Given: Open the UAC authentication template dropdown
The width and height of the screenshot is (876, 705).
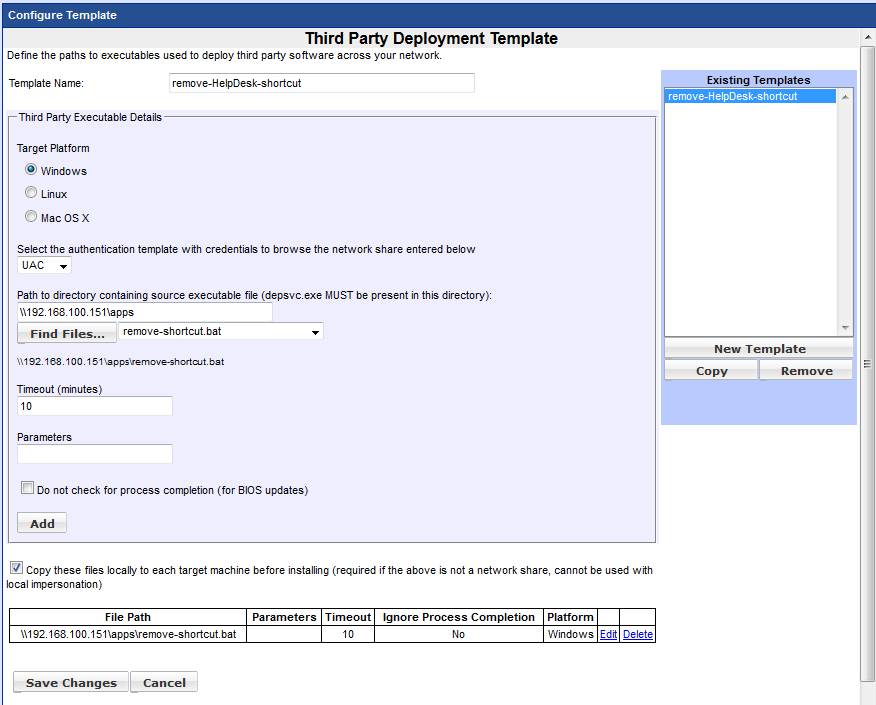Looking at the screenshot, I should click(45, 266).
